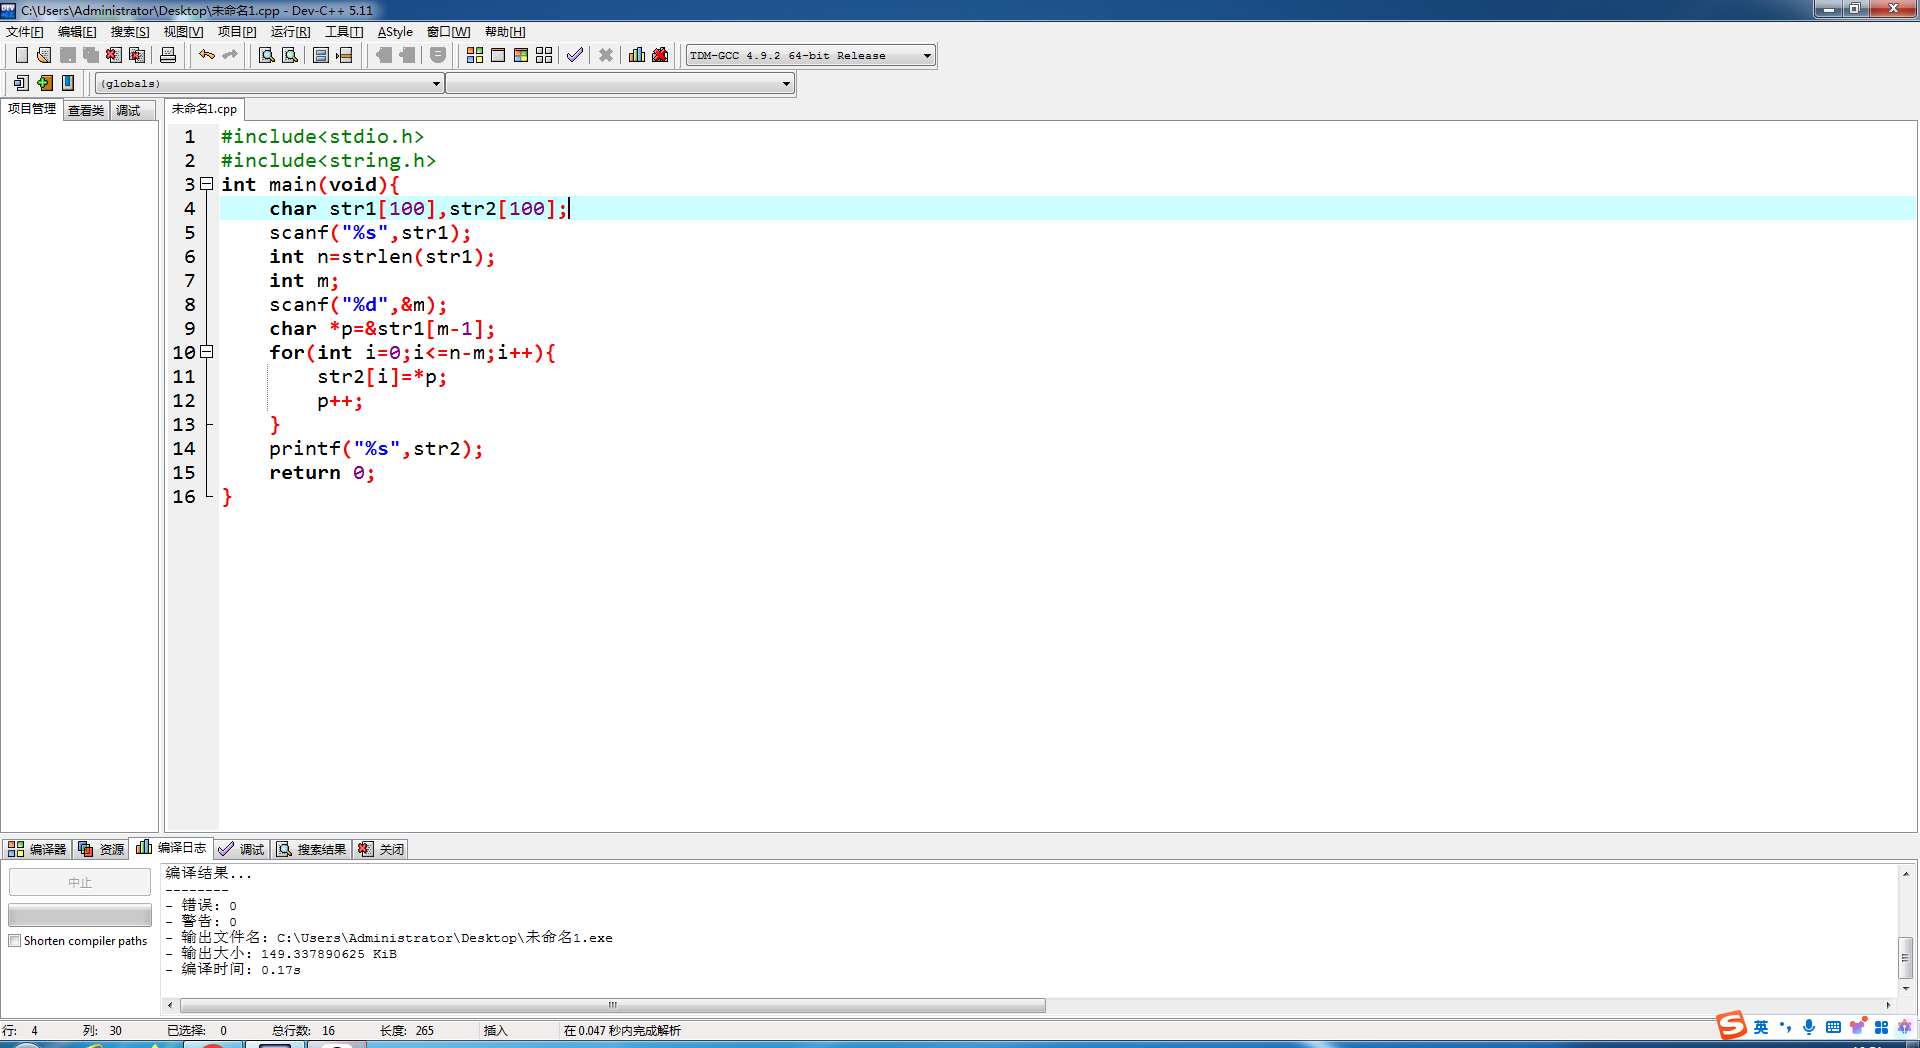Click the goto line toolbar icon

344,55
